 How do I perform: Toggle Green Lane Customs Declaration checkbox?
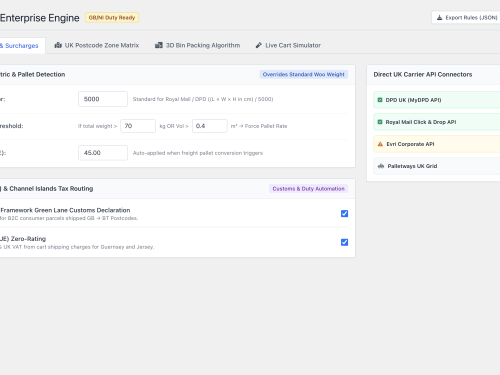click(344, 213)
